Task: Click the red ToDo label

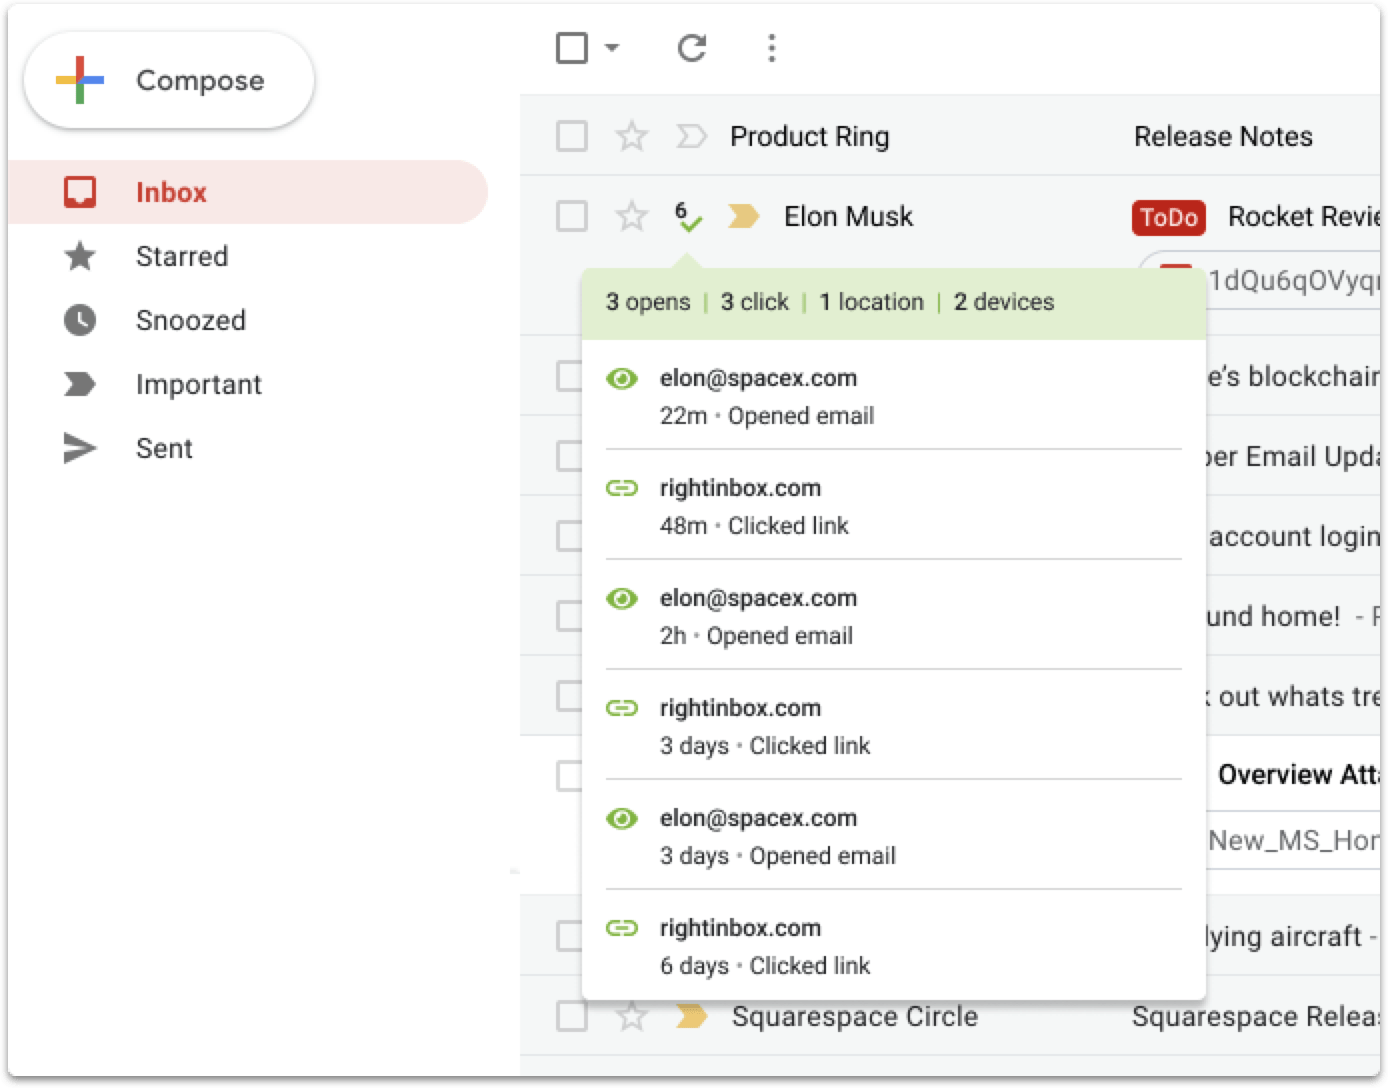Action: (1169, 217)
